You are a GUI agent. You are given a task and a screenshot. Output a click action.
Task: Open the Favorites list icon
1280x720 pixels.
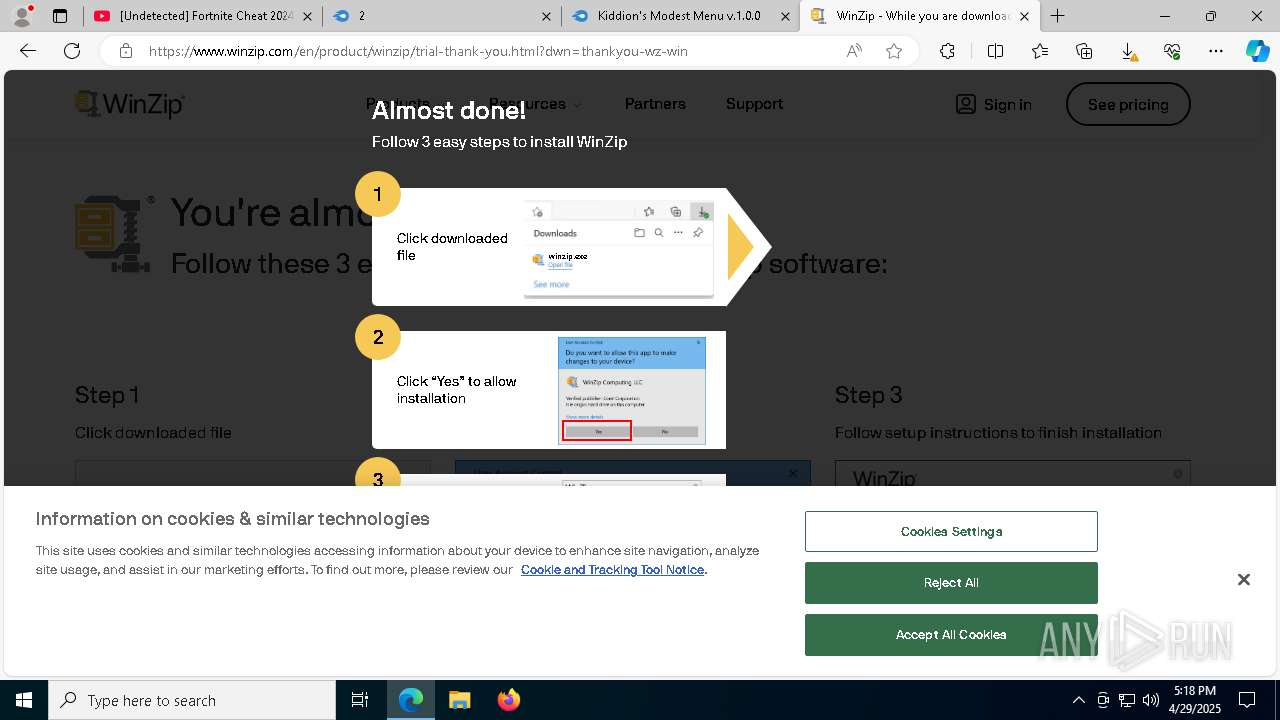[1040, 51]
